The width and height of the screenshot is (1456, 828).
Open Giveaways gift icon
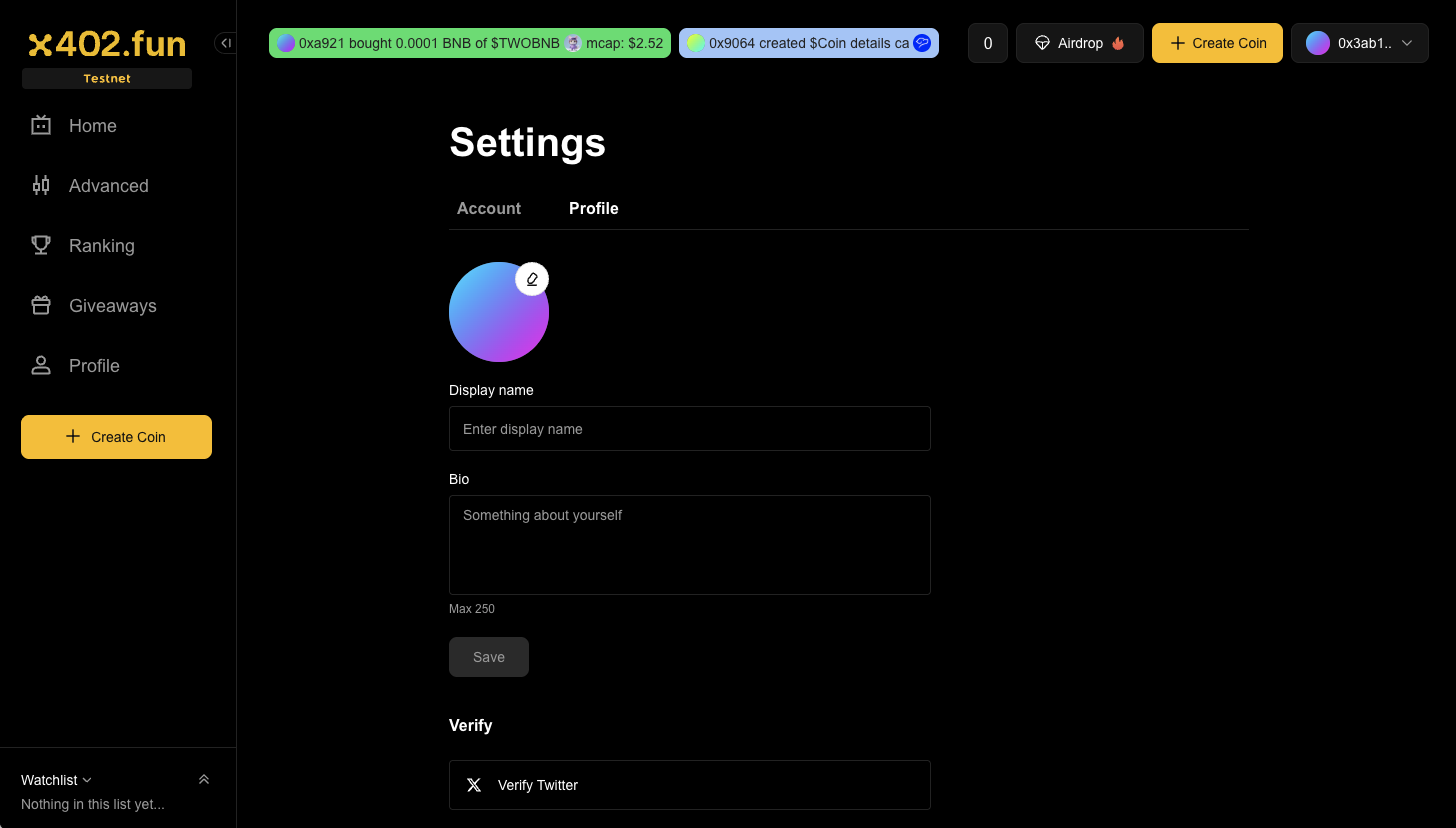point(41,306)
